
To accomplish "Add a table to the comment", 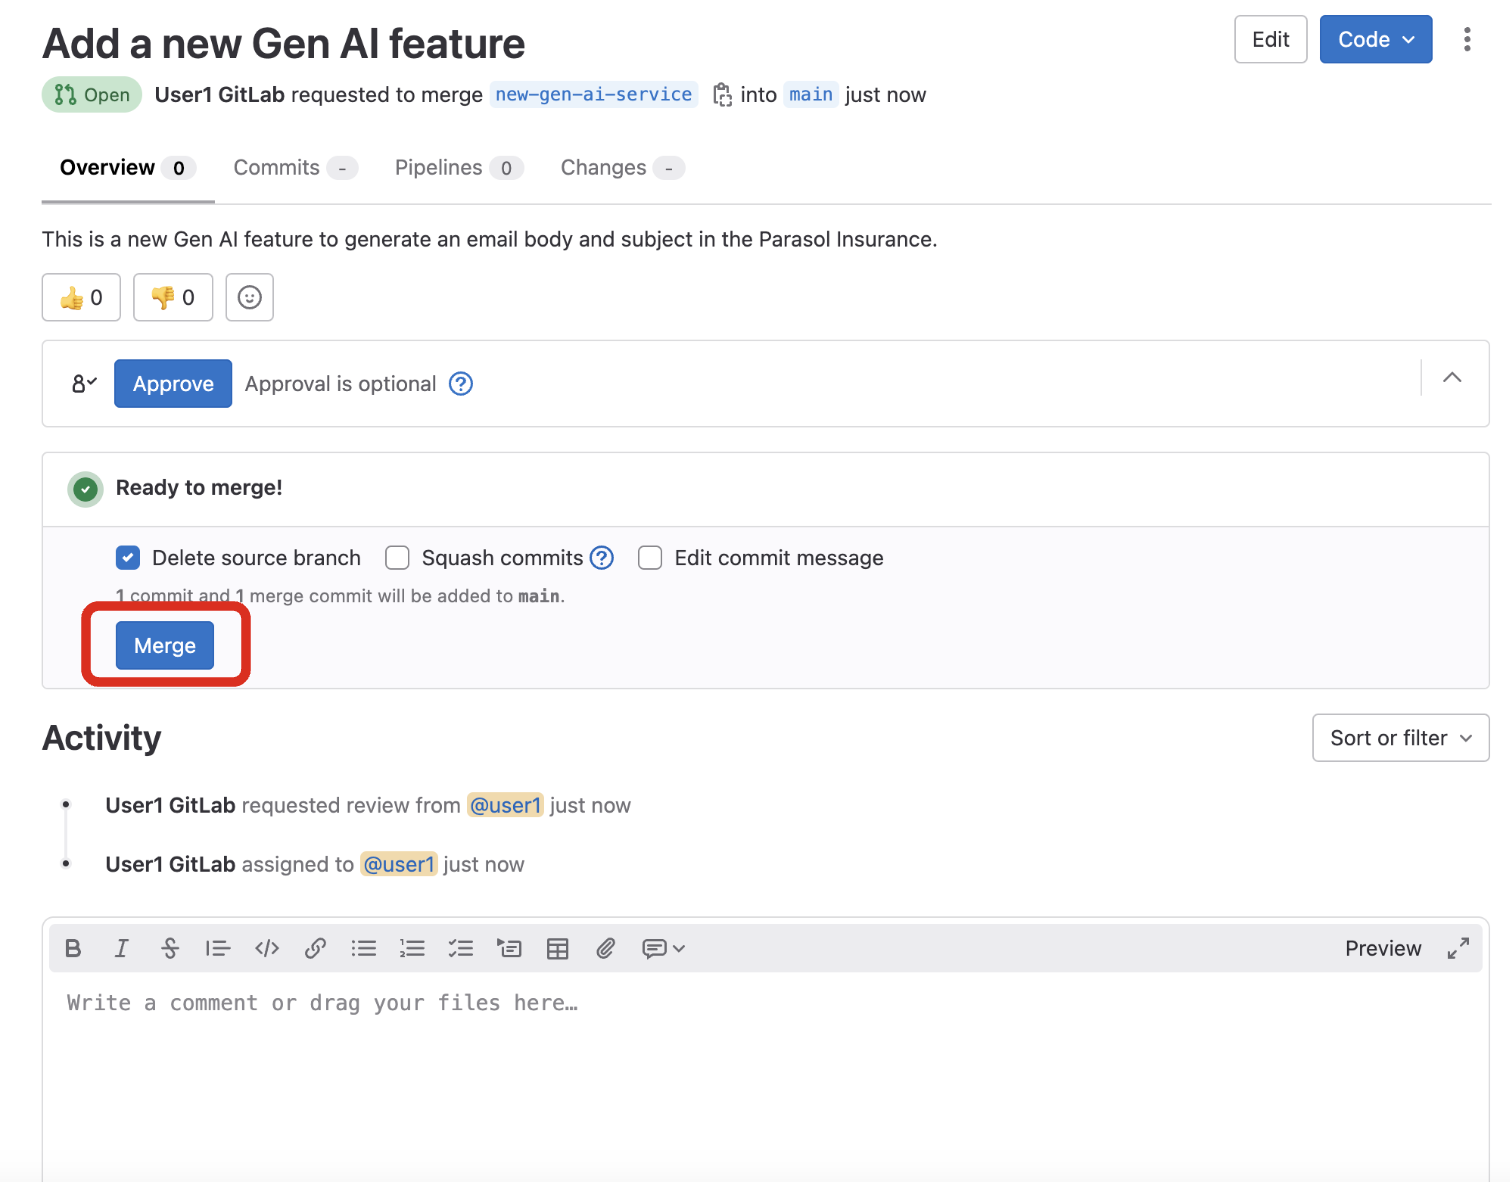I will pyautogui.click(x=557, y=948).
